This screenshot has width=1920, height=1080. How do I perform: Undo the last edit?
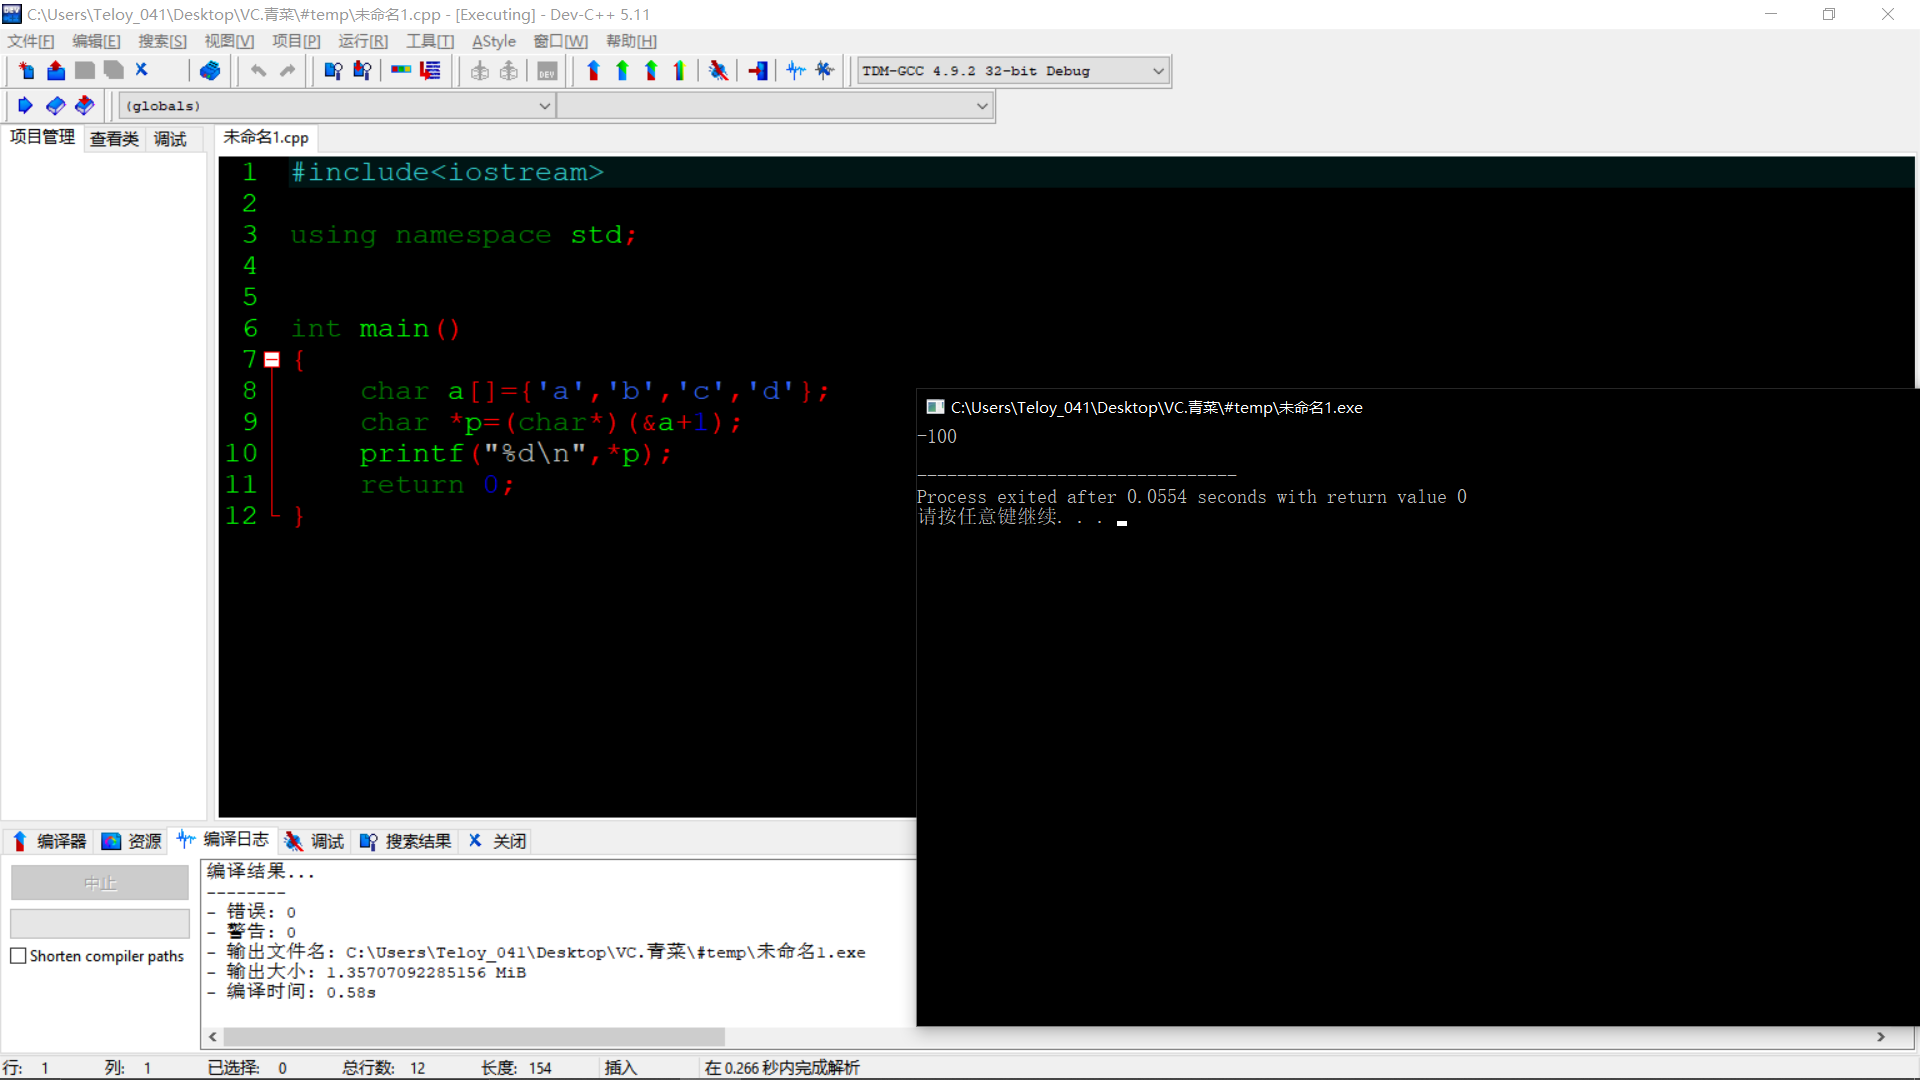click(259, 71)
